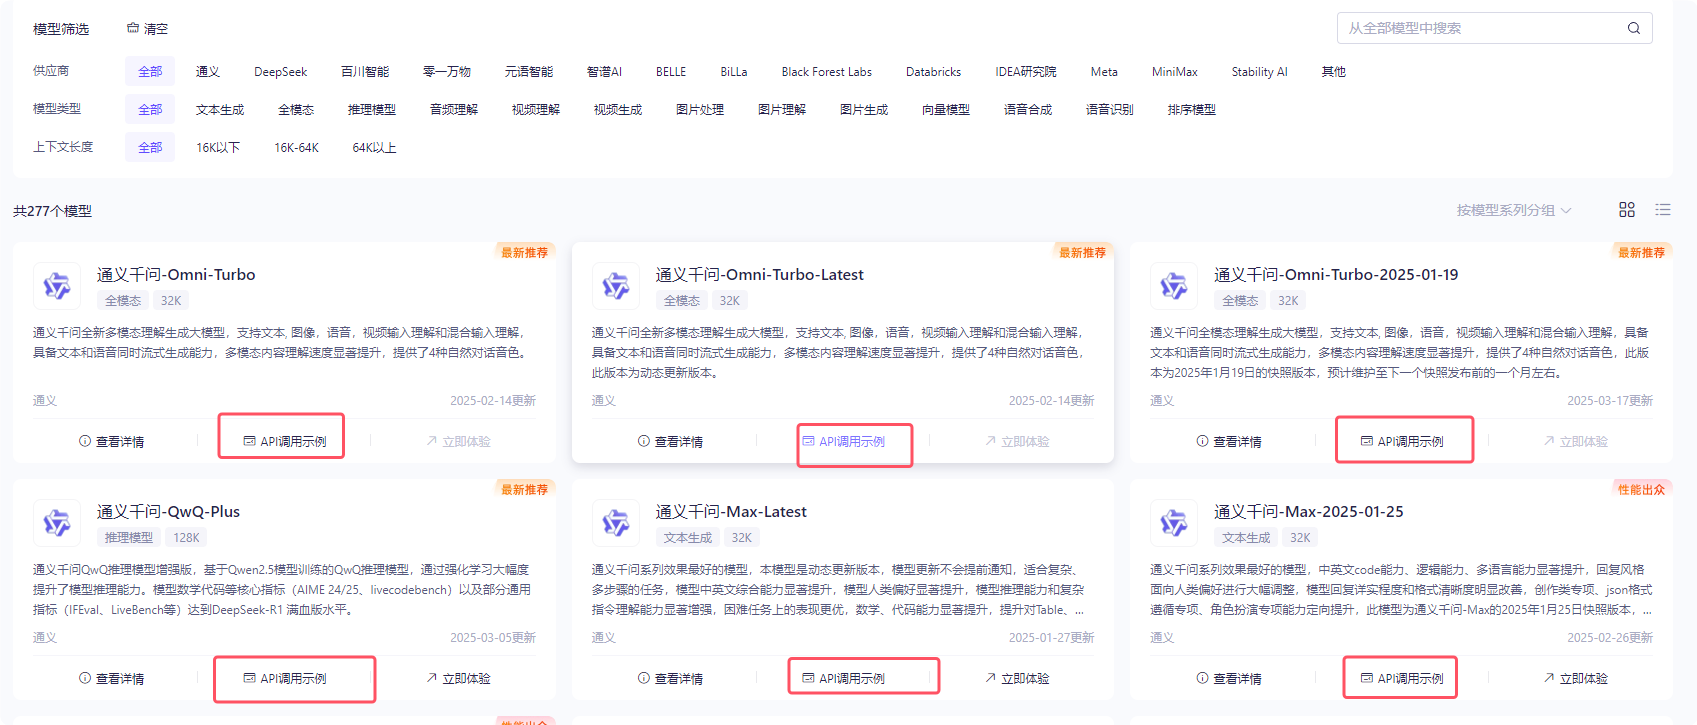The height and width of the screenshot is (725, 1697).
Task: Click 通义千问-Max-Latest model logo icon
Action: point(616,523)
